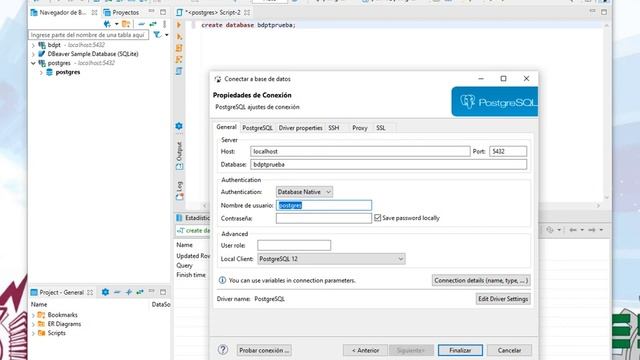Show the Output panel from side strip
640x360 pixels.
(179, 156)
